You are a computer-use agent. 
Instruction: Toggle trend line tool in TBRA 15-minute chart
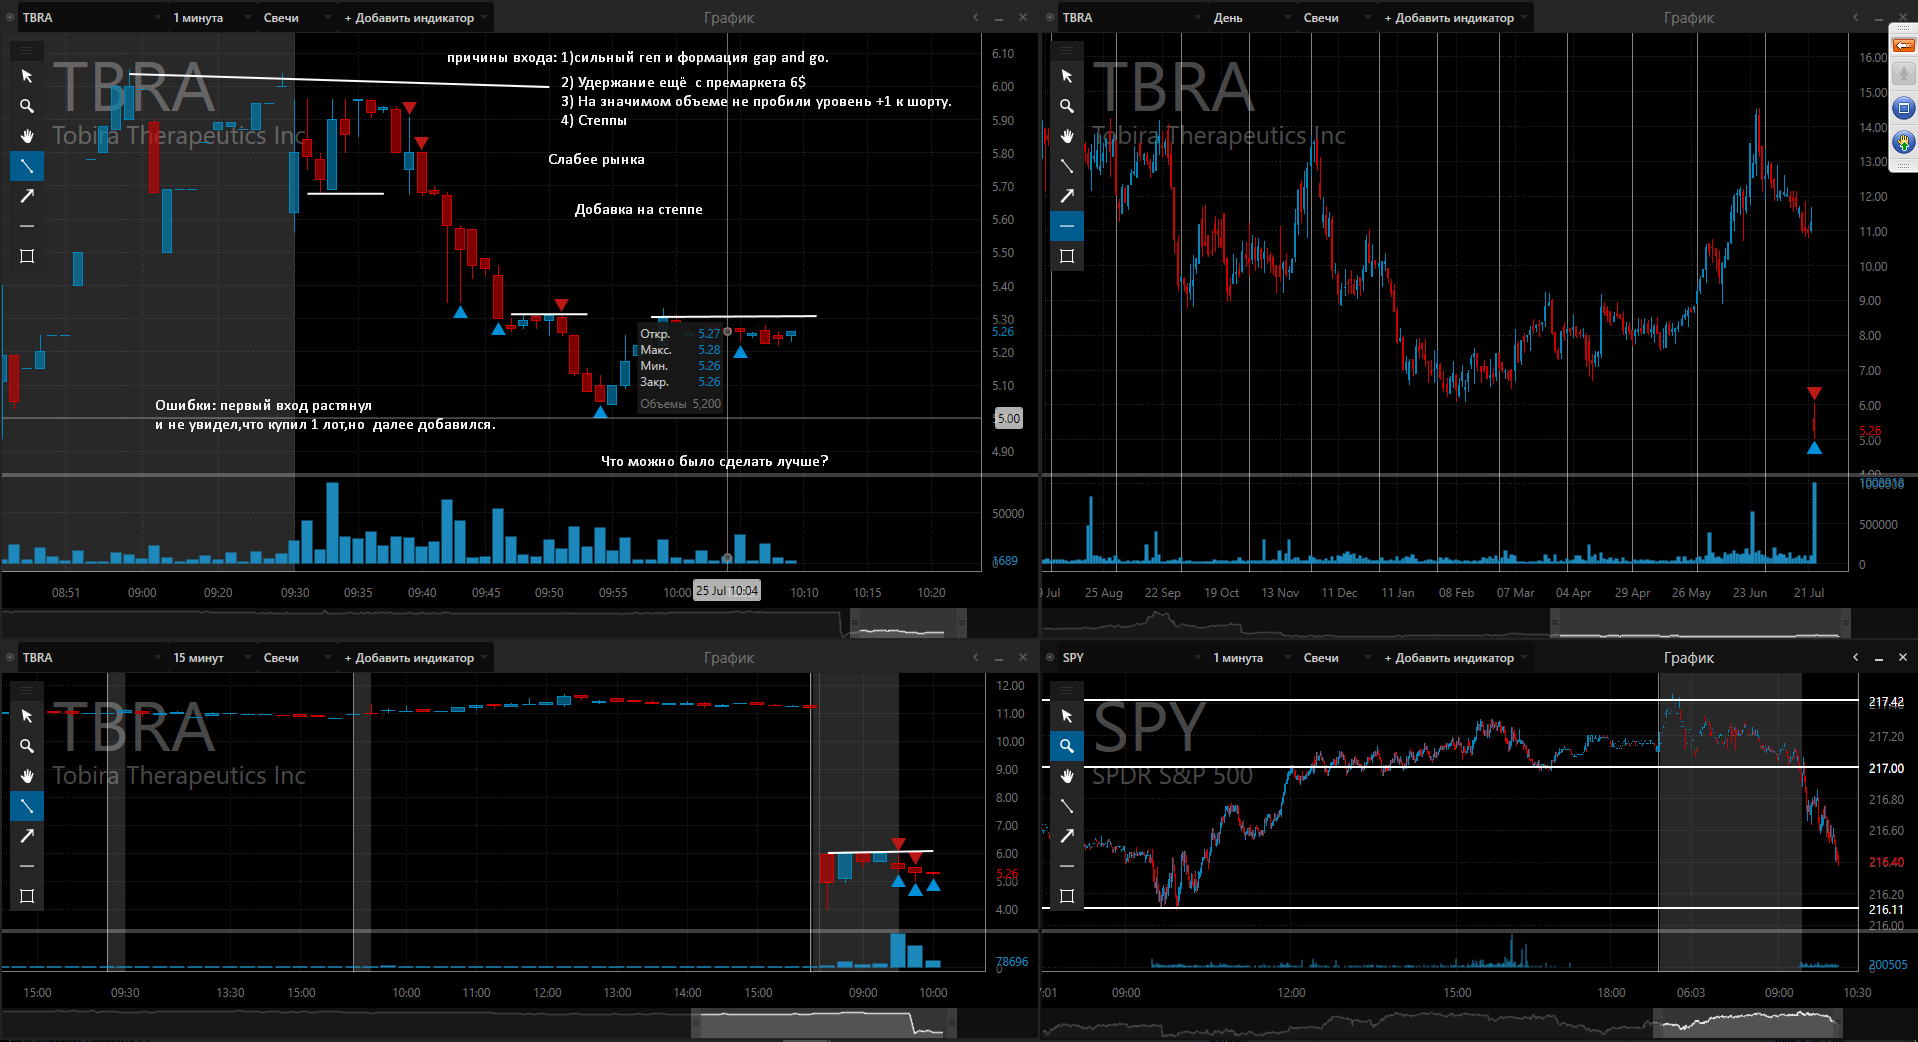point(27,806)
